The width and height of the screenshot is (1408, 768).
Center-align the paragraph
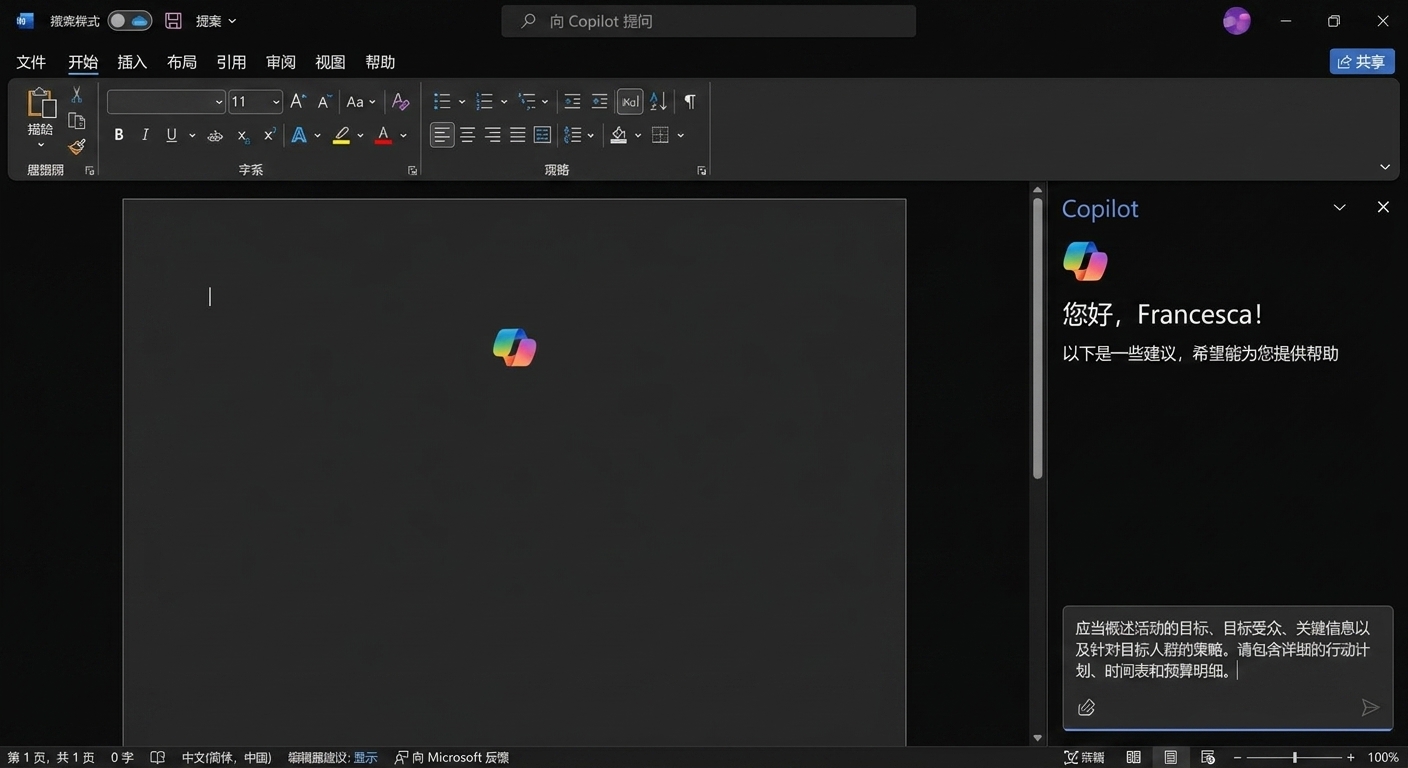click(x=467, y=135)
